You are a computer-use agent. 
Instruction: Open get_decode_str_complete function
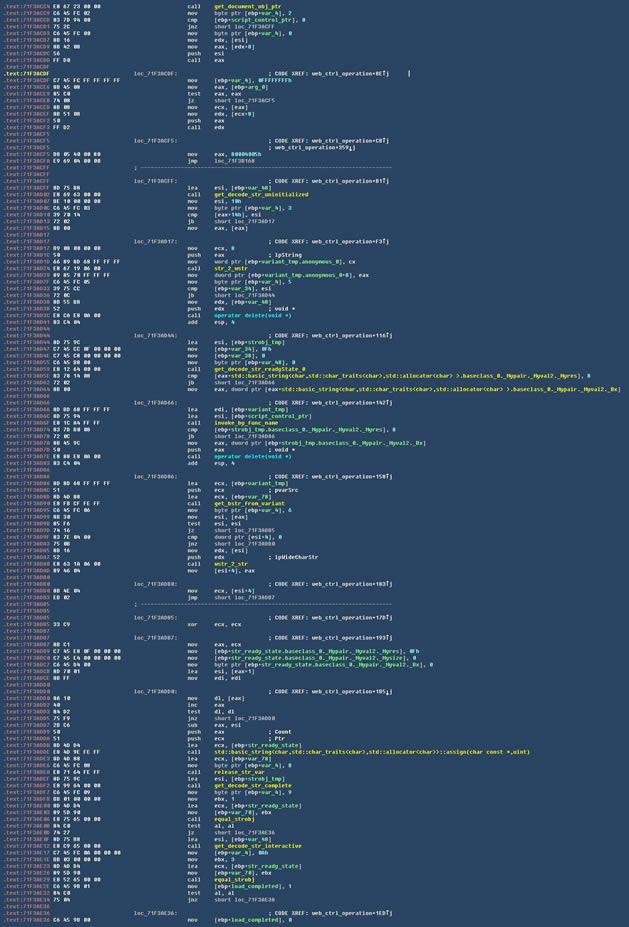click(x=250, y=785)
